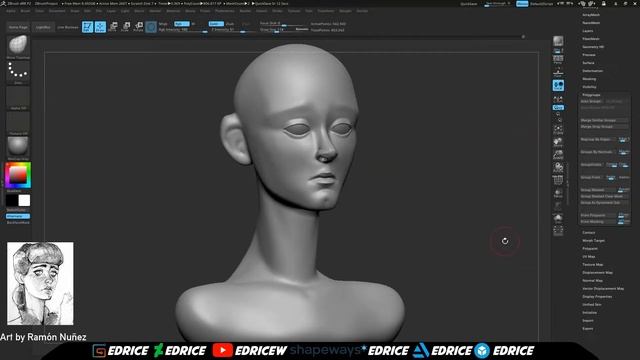
Task: Expand the NanoMesh subpalette
Action: pos(591,23)
